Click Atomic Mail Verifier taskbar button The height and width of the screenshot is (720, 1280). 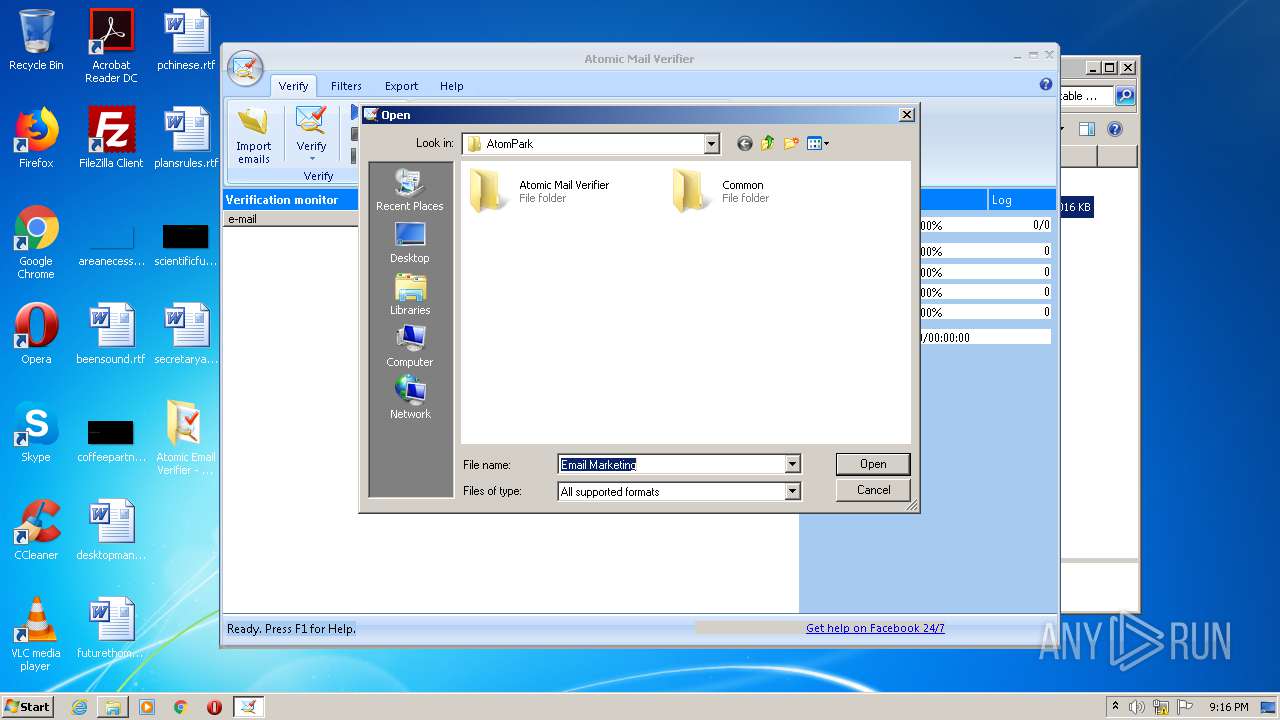pos(248,707)
